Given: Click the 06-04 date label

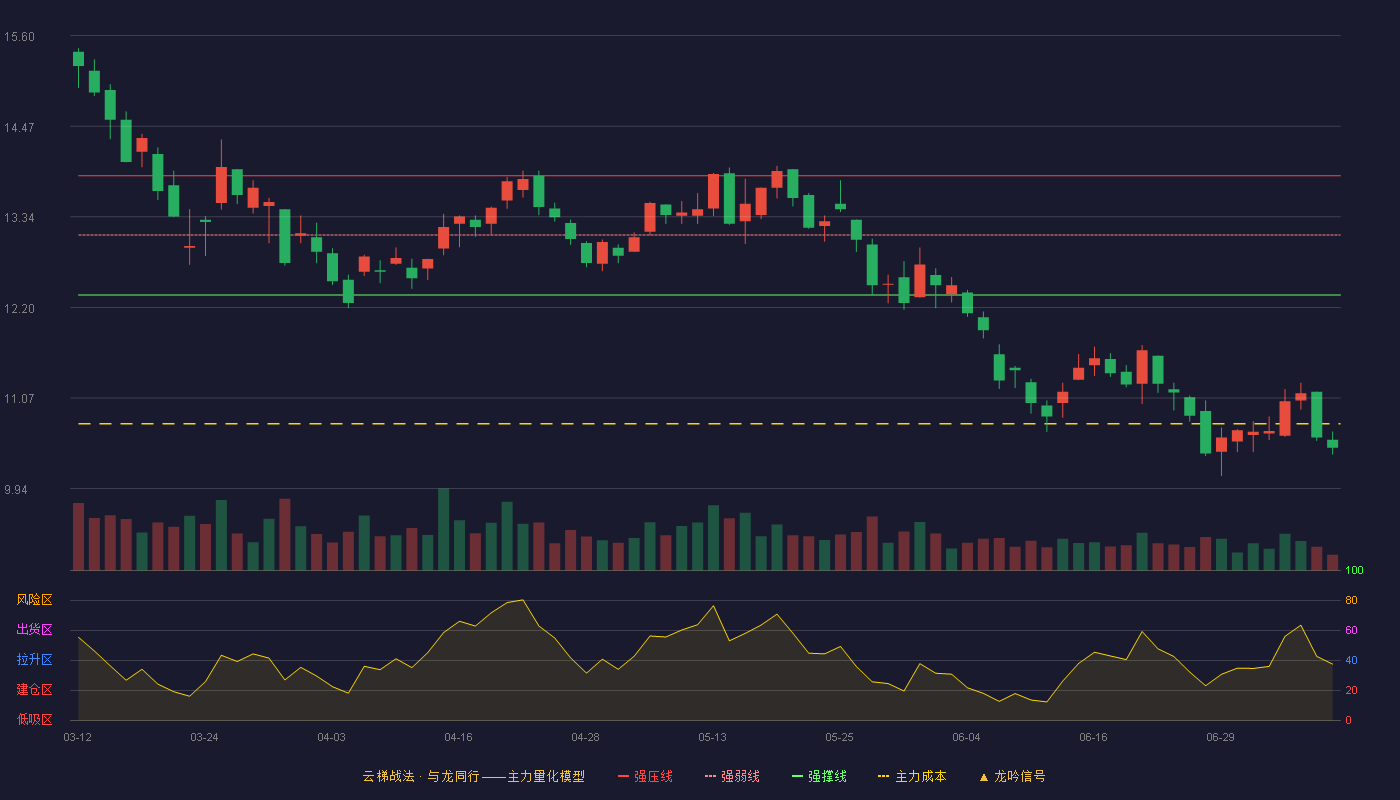Looking at the screenshot, I should tap(966, 737).
